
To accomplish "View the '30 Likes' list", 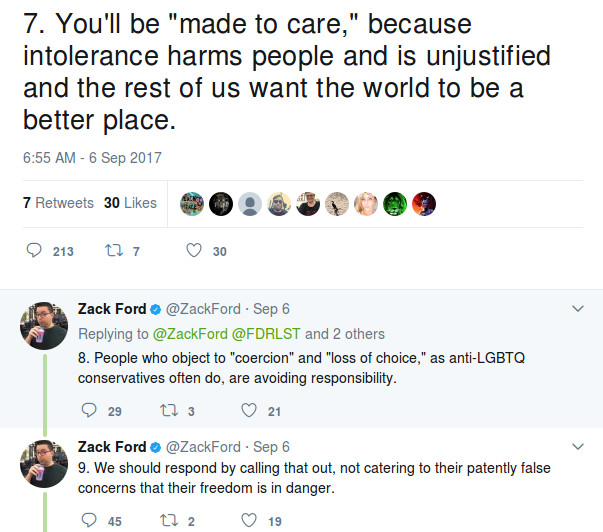I will 130,203.
